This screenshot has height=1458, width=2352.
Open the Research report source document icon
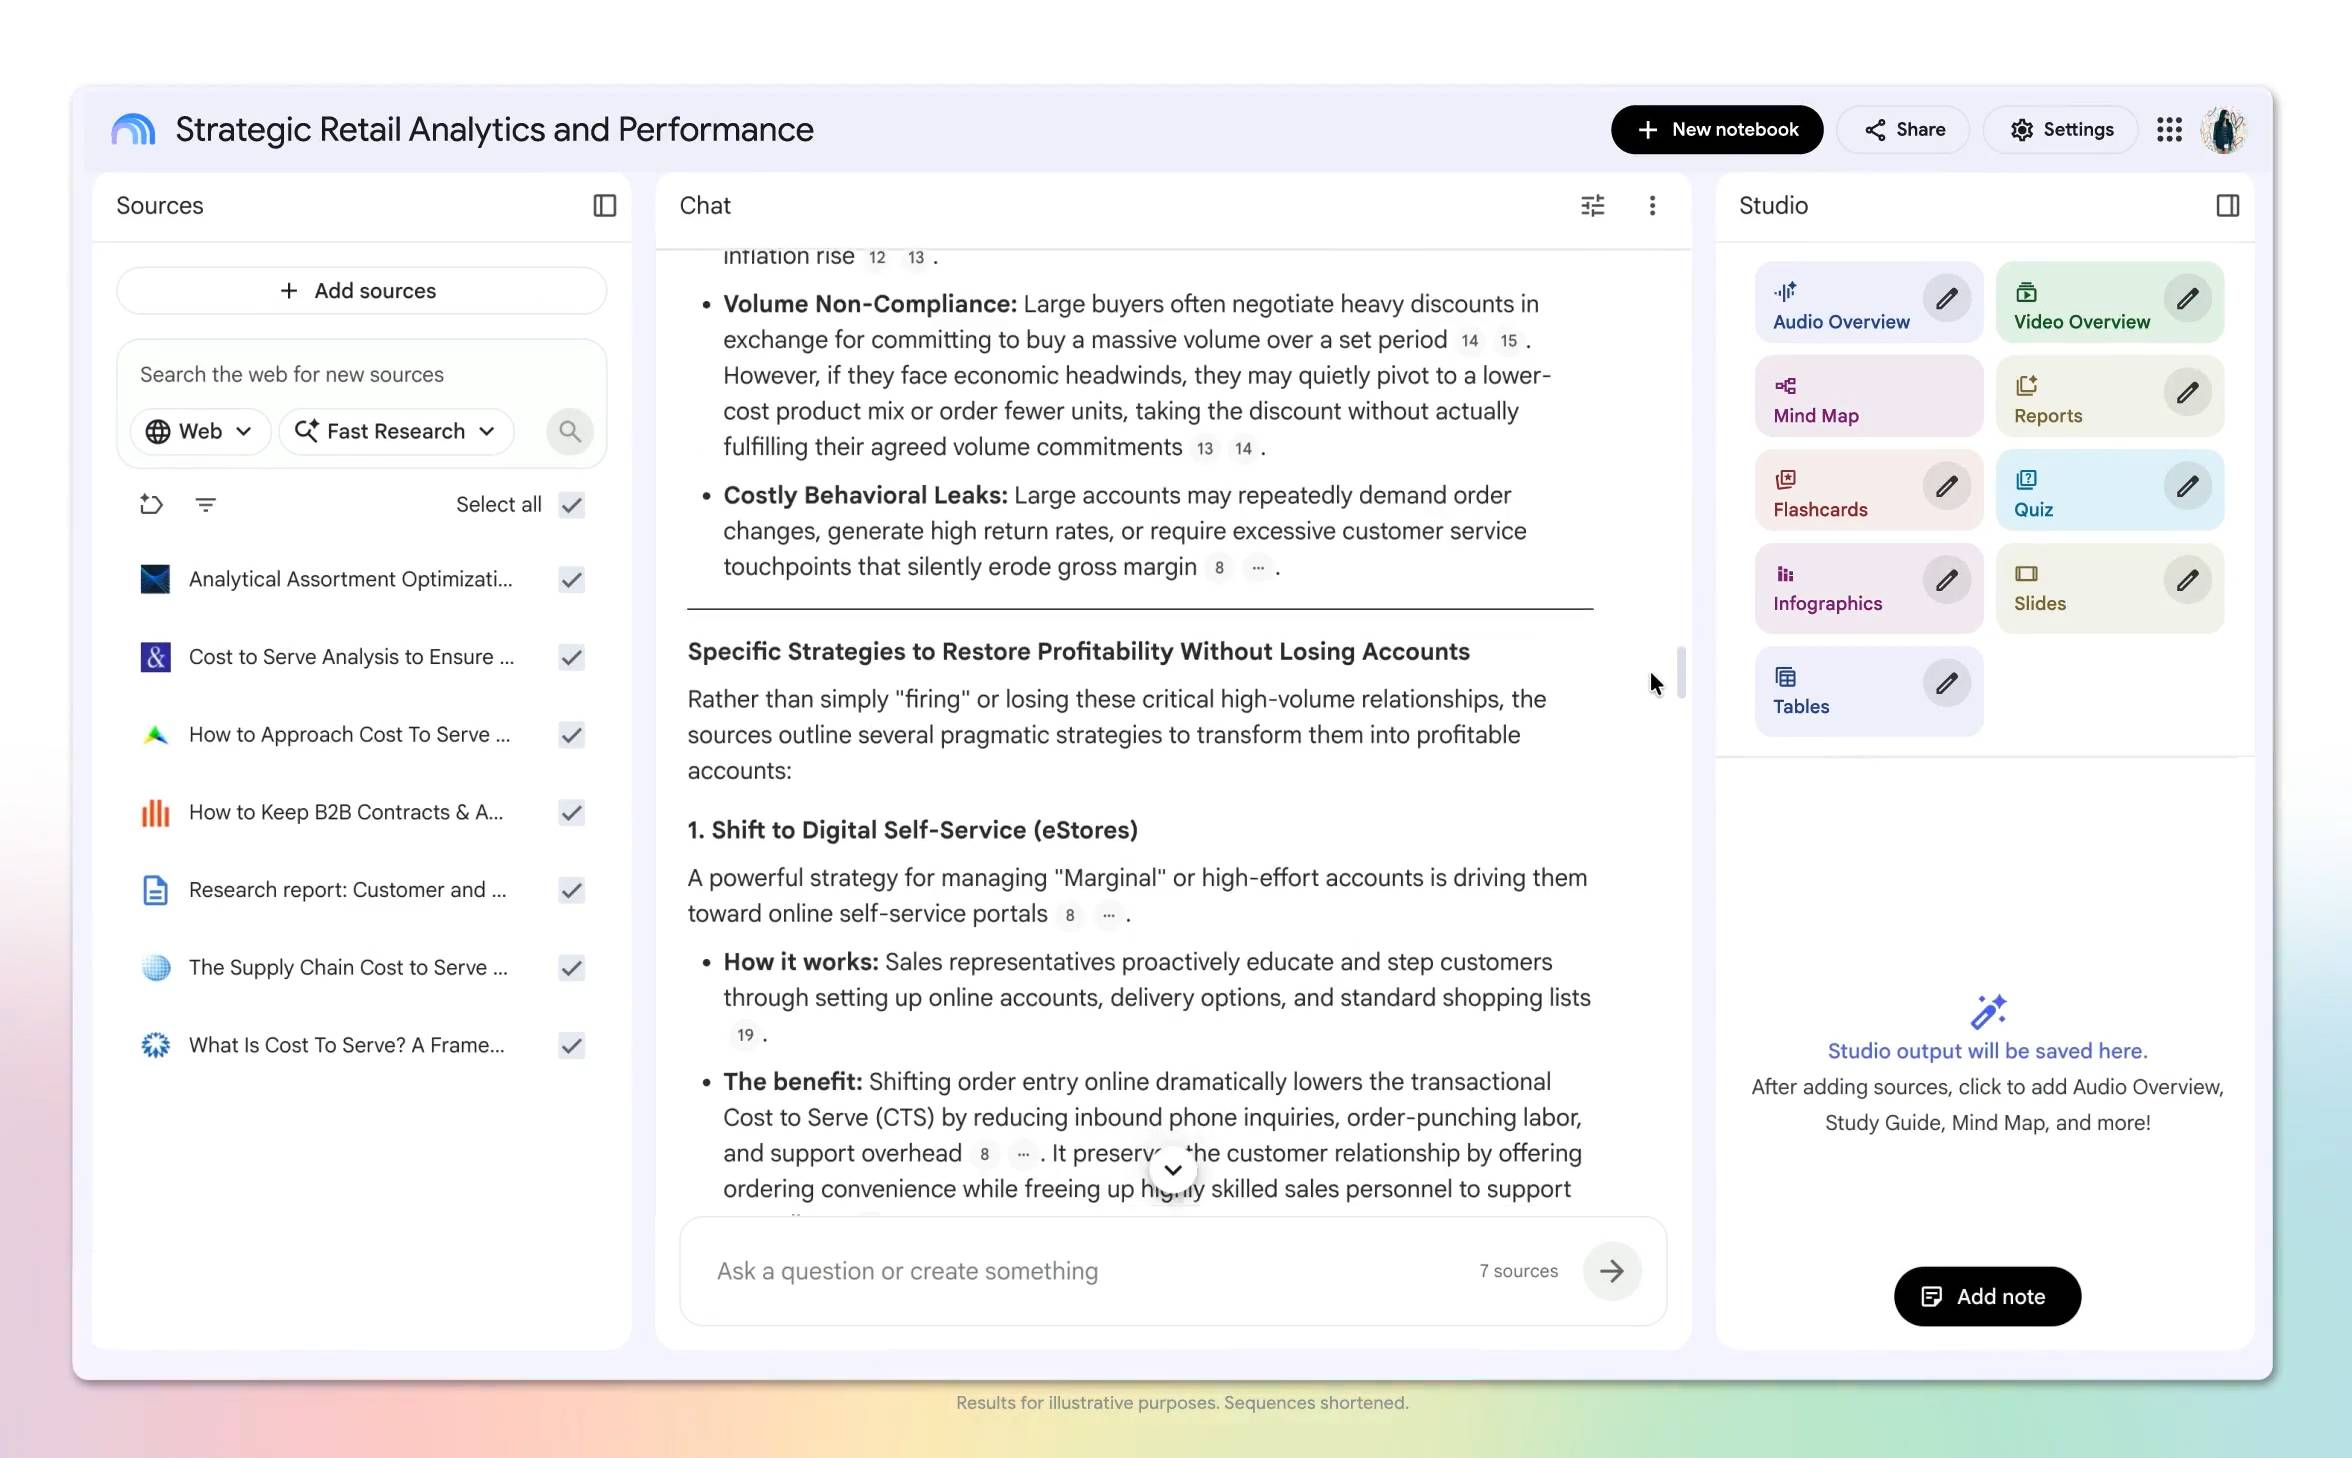click(x=155, y=890)
